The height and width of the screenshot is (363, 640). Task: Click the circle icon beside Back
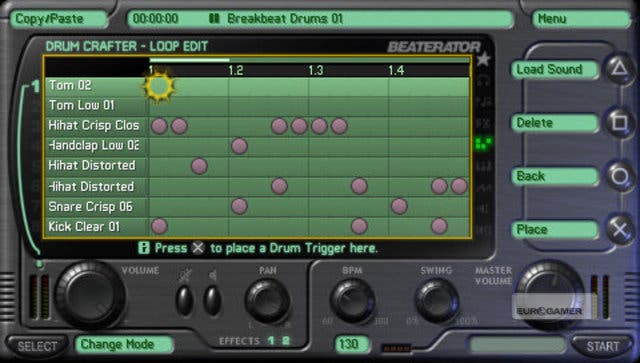pos(620,176)
